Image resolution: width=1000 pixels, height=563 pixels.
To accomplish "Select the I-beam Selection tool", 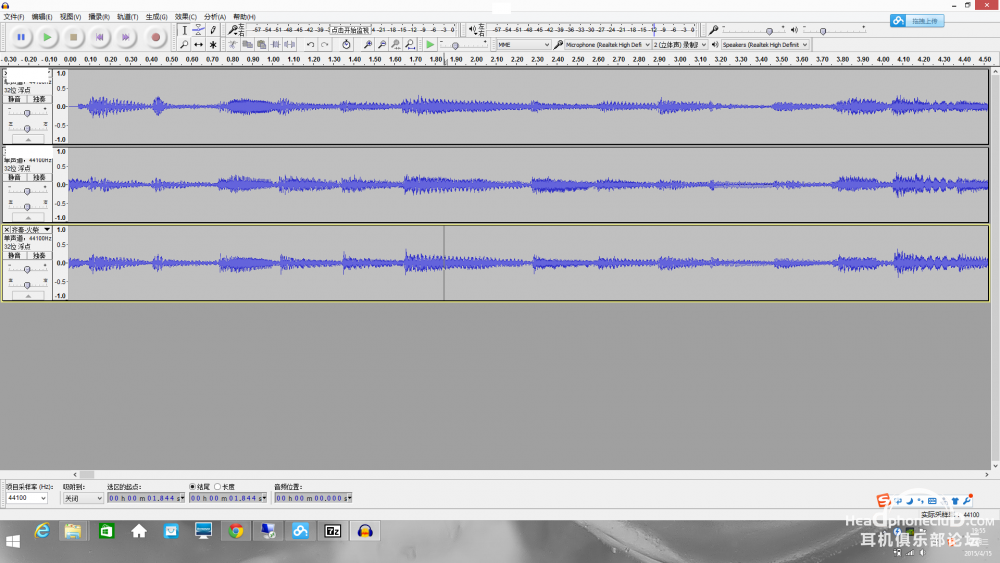I will (184, 30).
